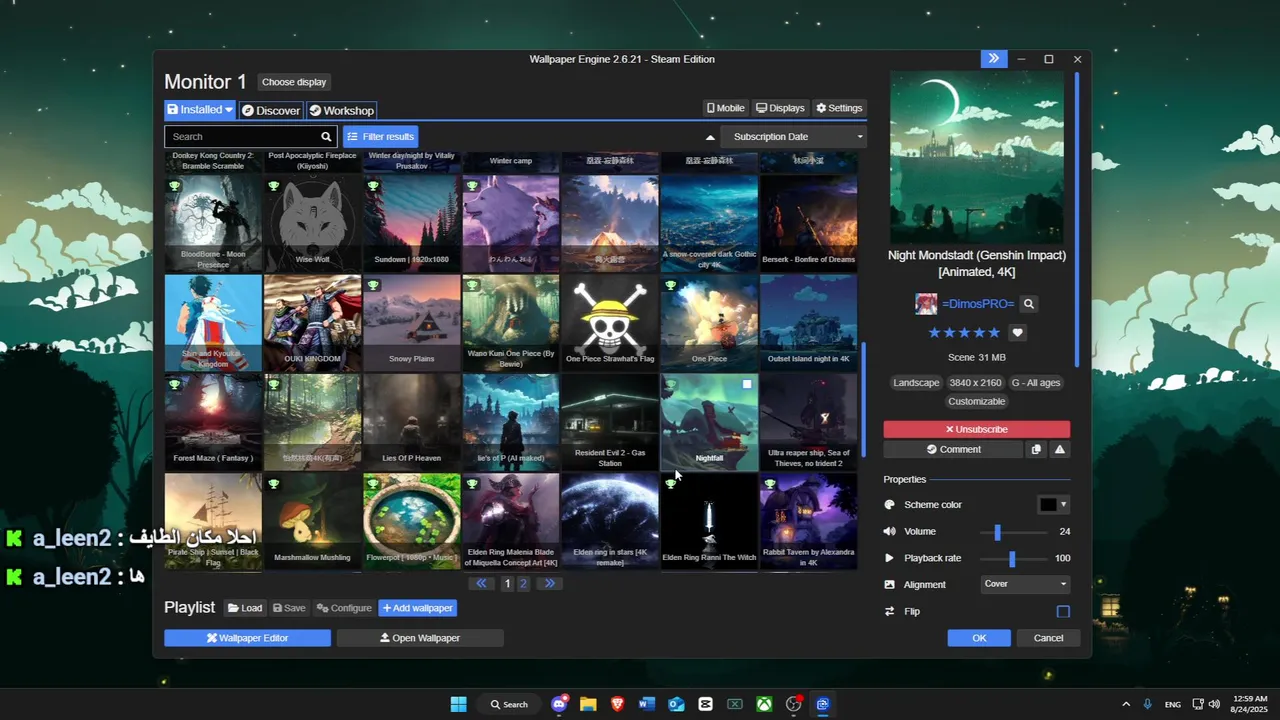This screenshot has width=1280, height=720.
Task: Click the Playback rate slider handle
Action: 1012,558
